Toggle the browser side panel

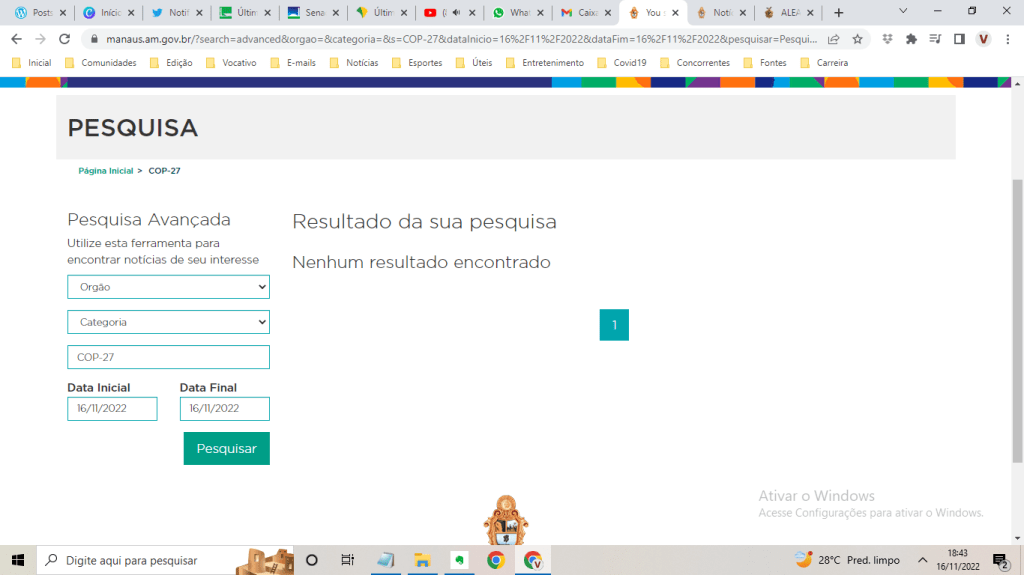pos(959,39)
